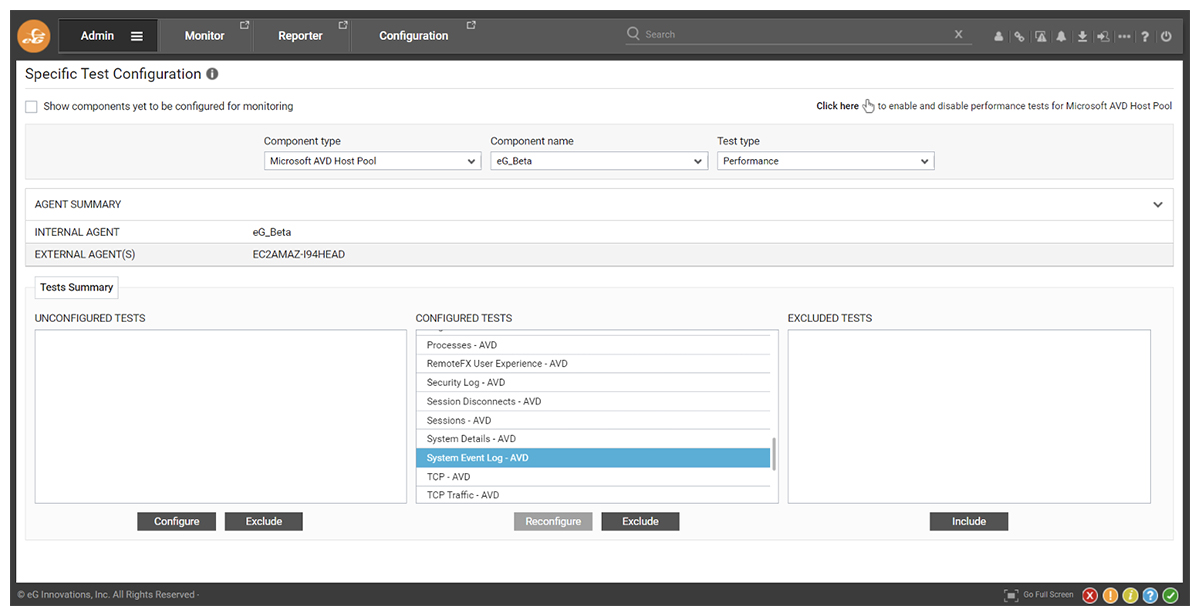1200x616 pixels.
Task: Click the magnifier search icon
Action: point(633,33)
